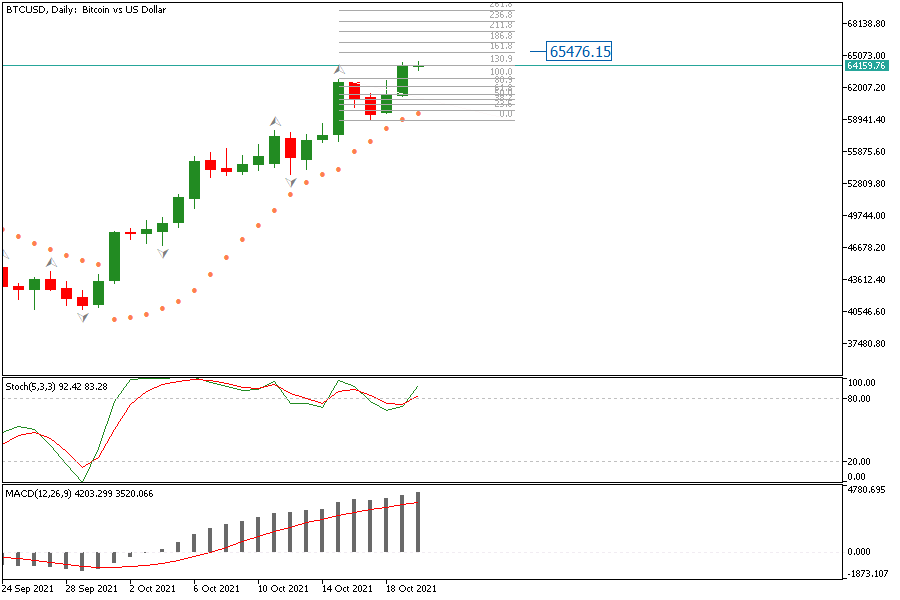Select the 100.0 Fibonacci level label

[501, 72]
